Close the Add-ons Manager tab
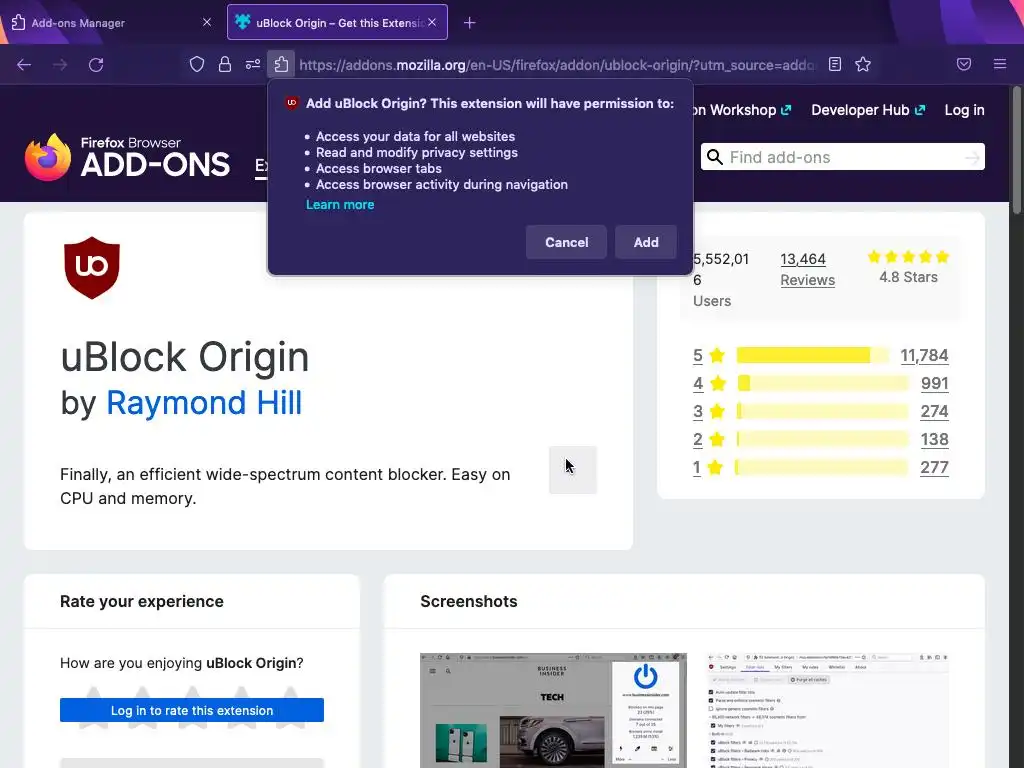The height and width of the screenshot is (768, 1024). (x=207, y=22)
